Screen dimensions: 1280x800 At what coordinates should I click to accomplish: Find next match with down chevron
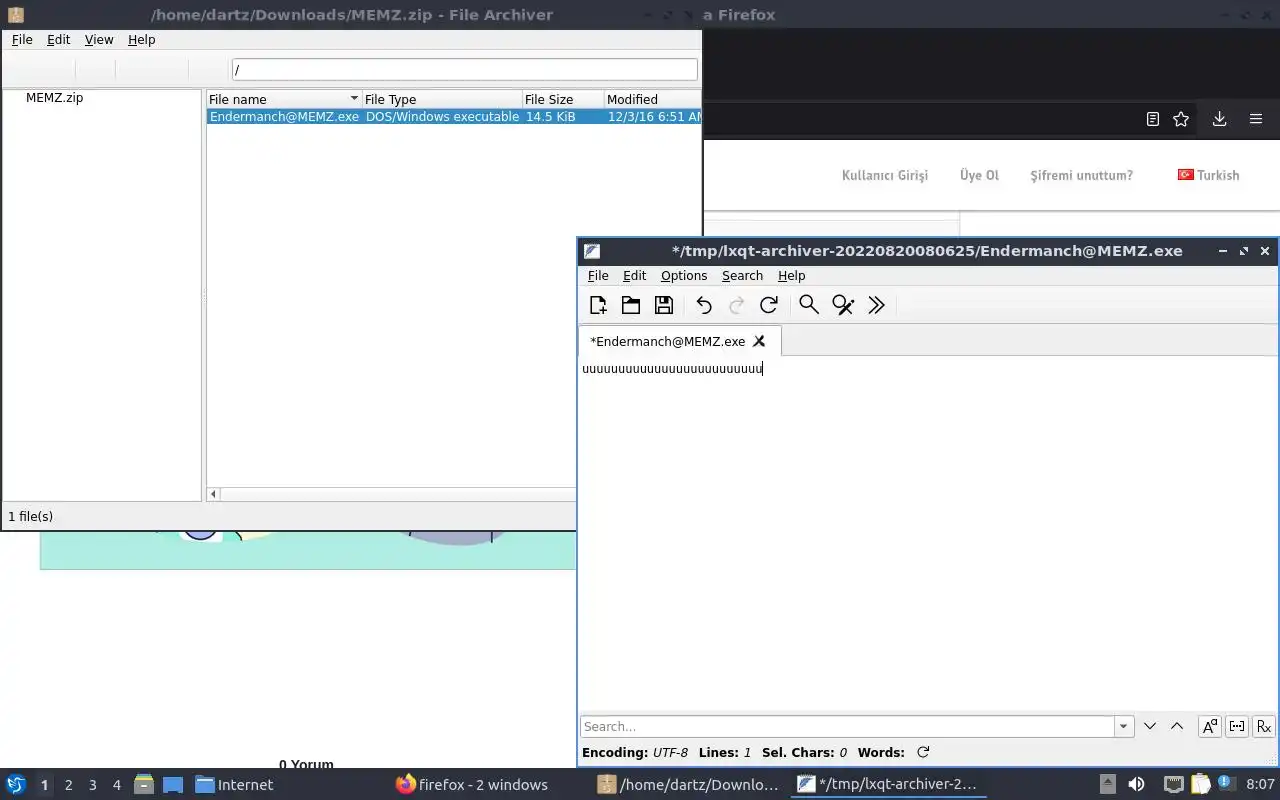click(1150, 726)
